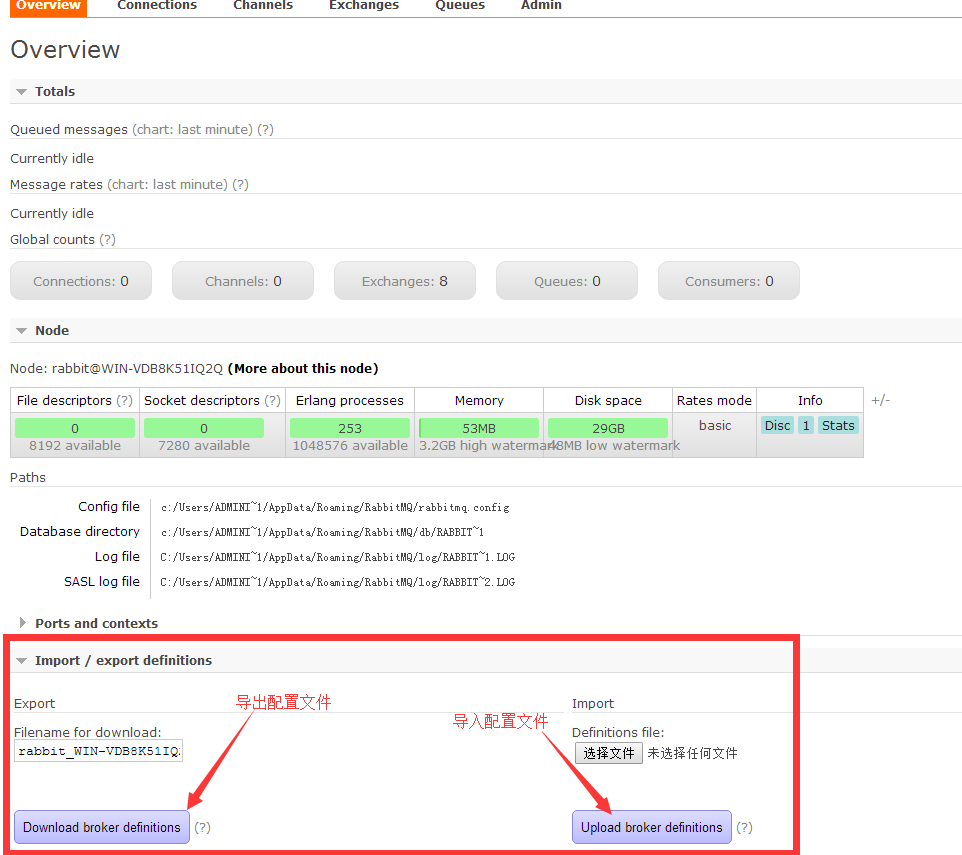Click the 未选择任何文件 file status text
Screen dimensions: 962x855
pyautogui.click(x=692, y=753)
